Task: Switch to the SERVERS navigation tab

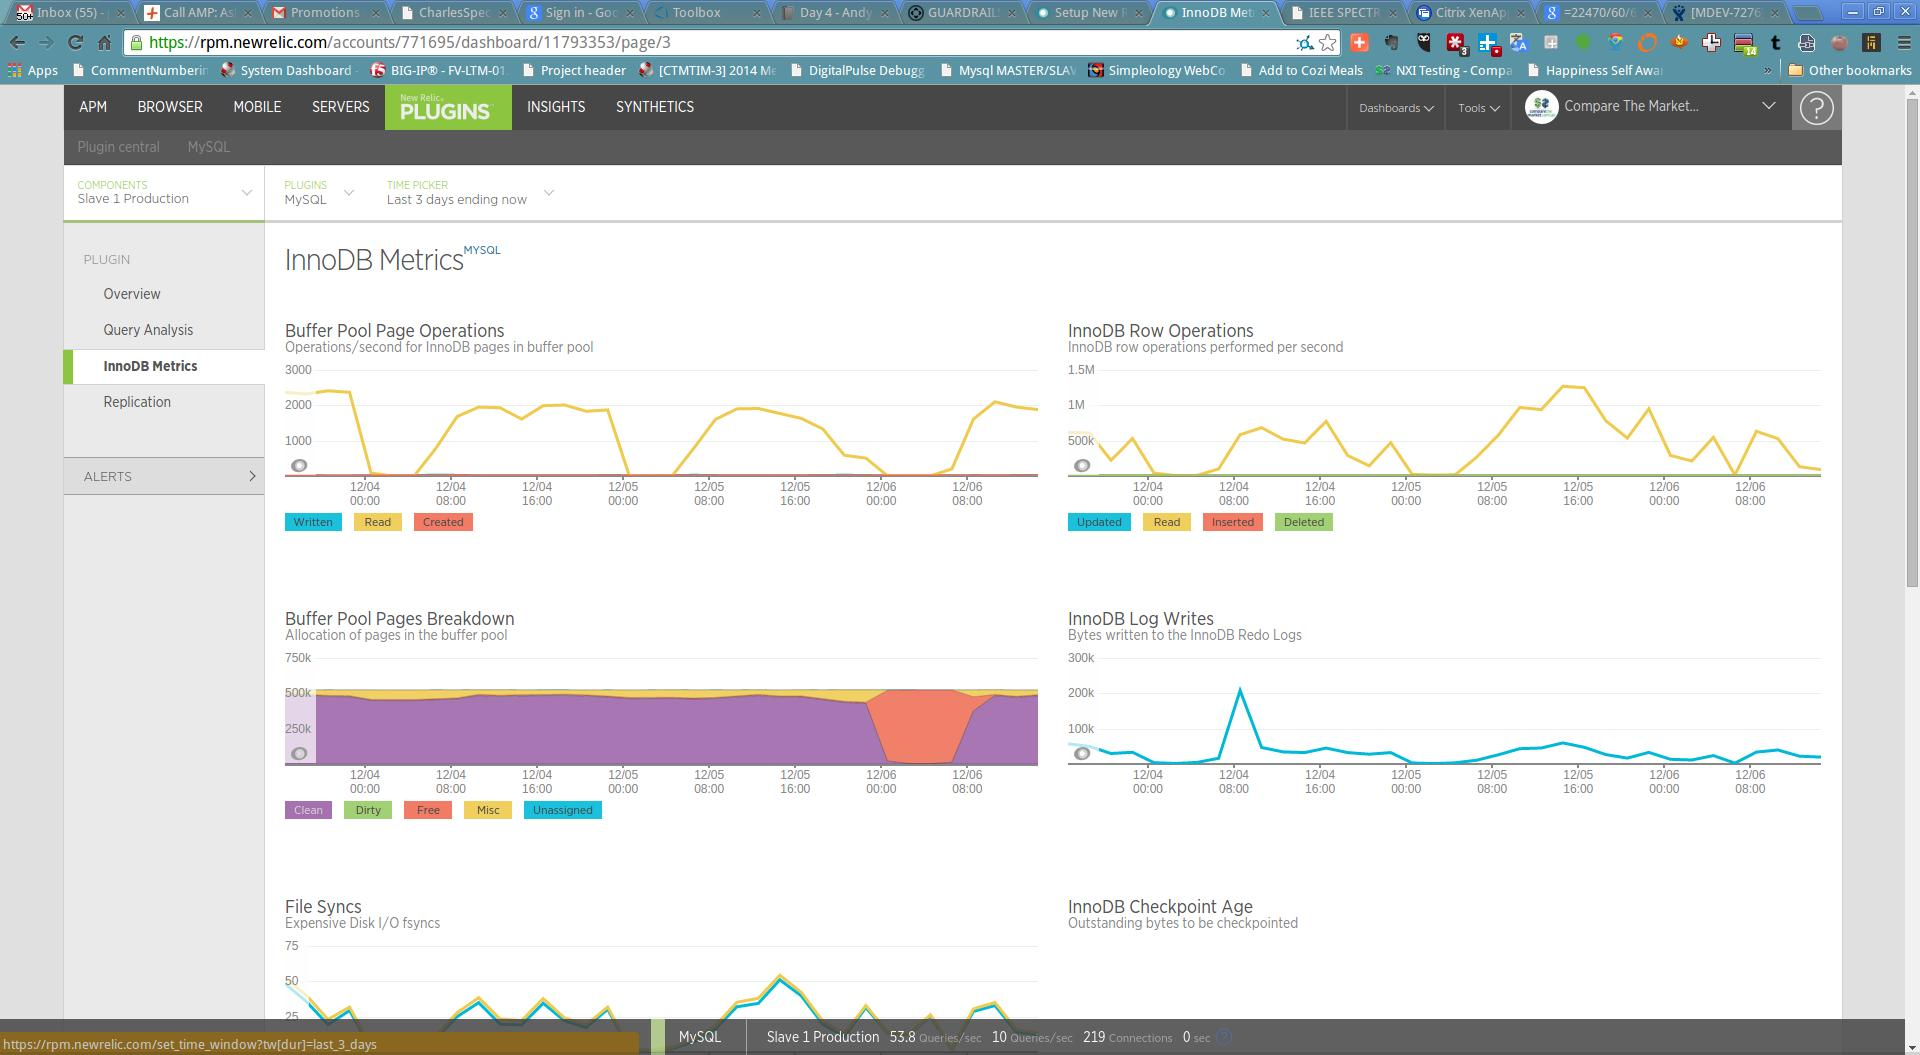Action: tap(340, 107)
